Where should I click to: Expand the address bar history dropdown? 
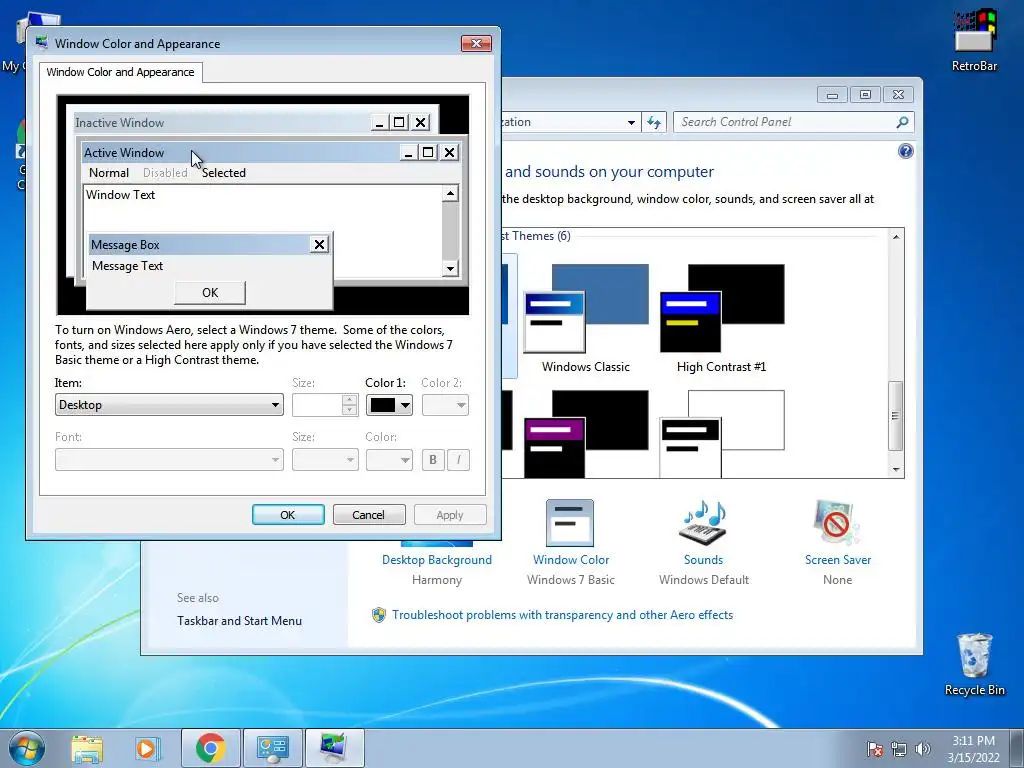pos(631,122)
